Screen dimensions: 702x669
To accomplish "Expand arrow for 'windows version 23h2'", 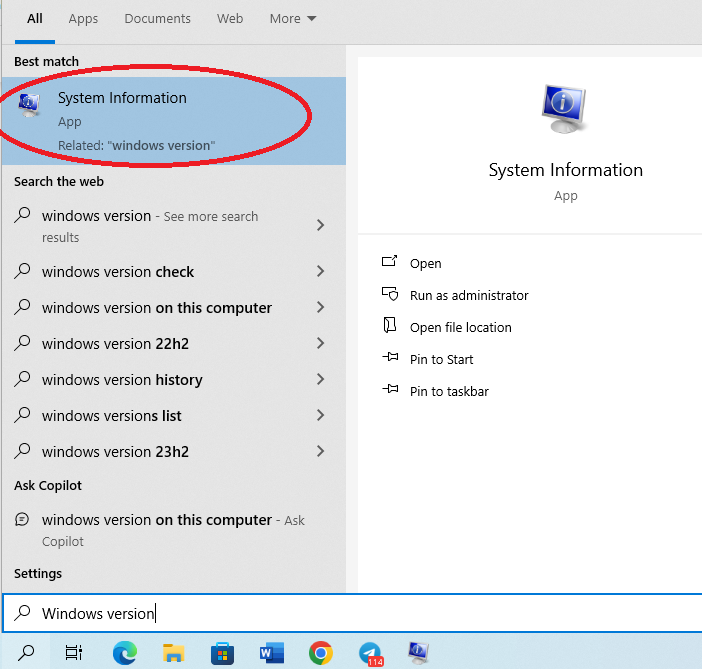I will coord(320,451).
